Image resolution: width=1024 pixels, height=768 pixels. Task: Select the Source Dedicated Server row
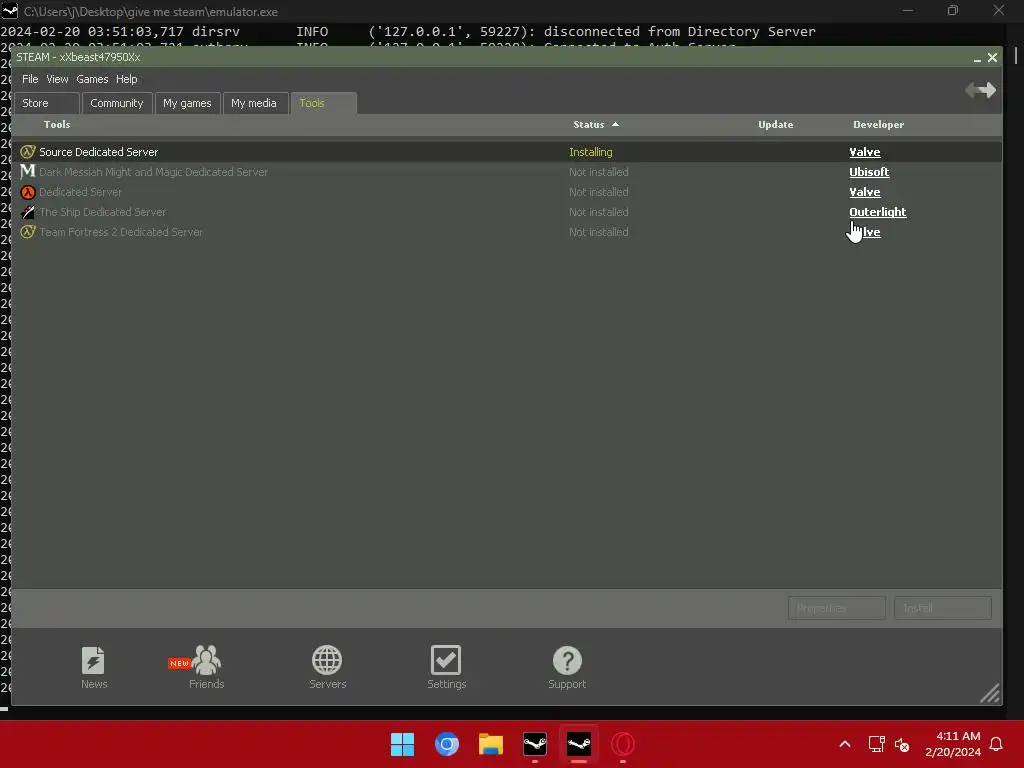pos(507,152)
